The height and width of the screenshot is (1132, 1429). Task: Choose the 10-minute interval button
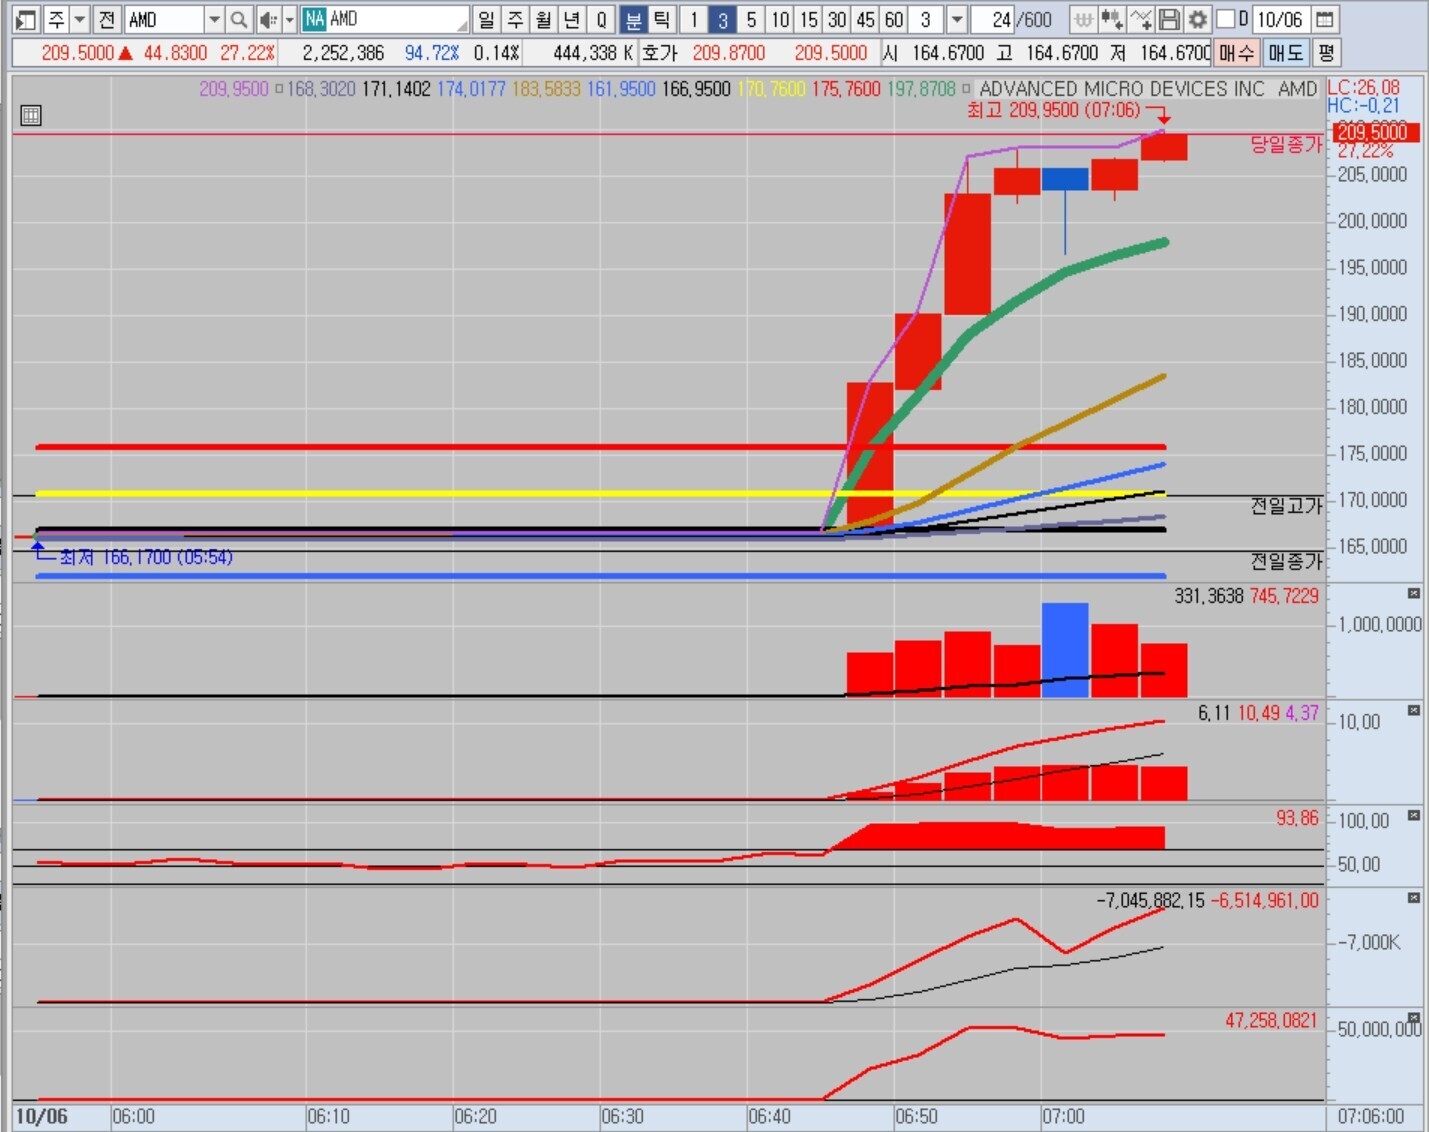coord(781,19)
